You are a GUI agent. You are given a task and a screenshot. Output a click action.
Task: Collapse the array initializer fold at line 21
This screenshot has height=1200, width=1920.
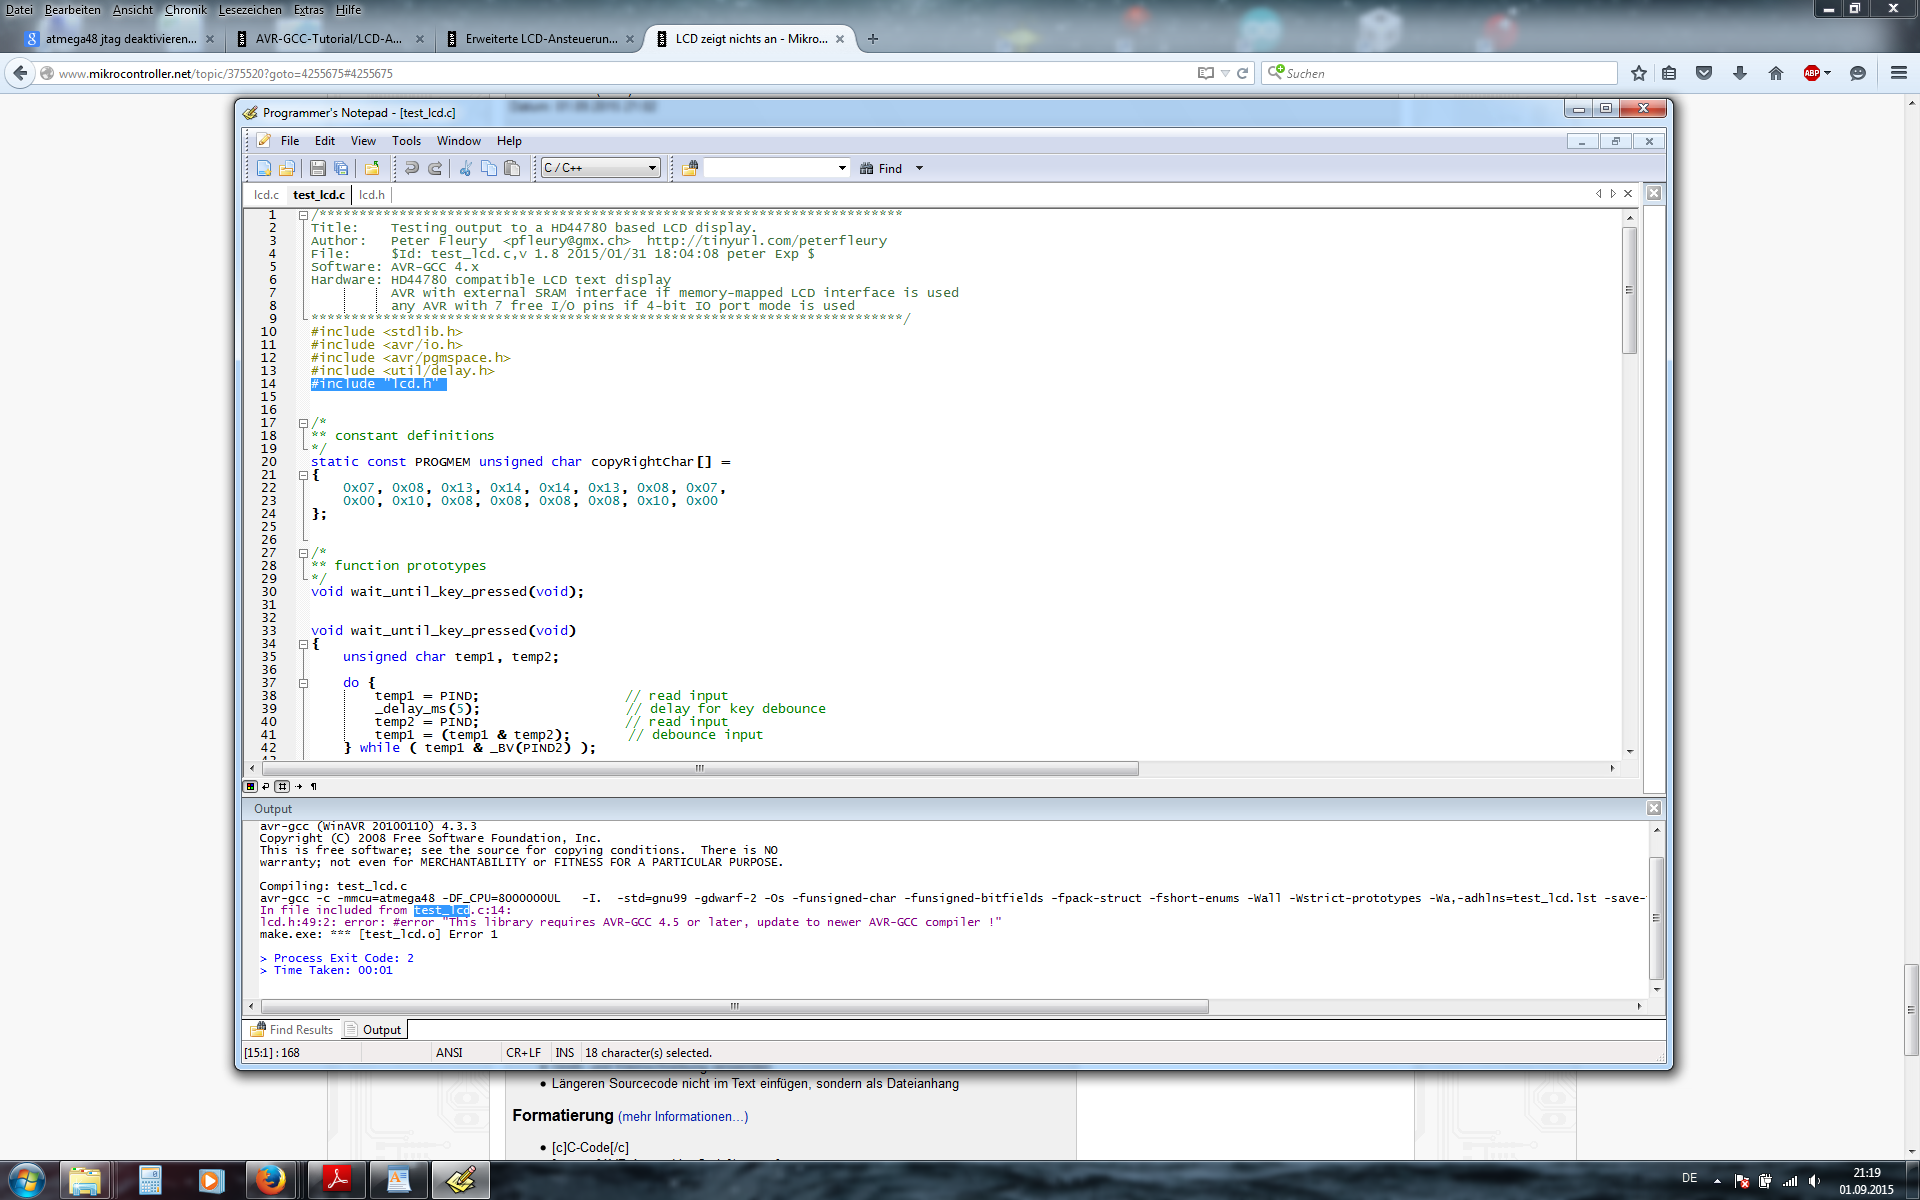(x=303, y=475)
